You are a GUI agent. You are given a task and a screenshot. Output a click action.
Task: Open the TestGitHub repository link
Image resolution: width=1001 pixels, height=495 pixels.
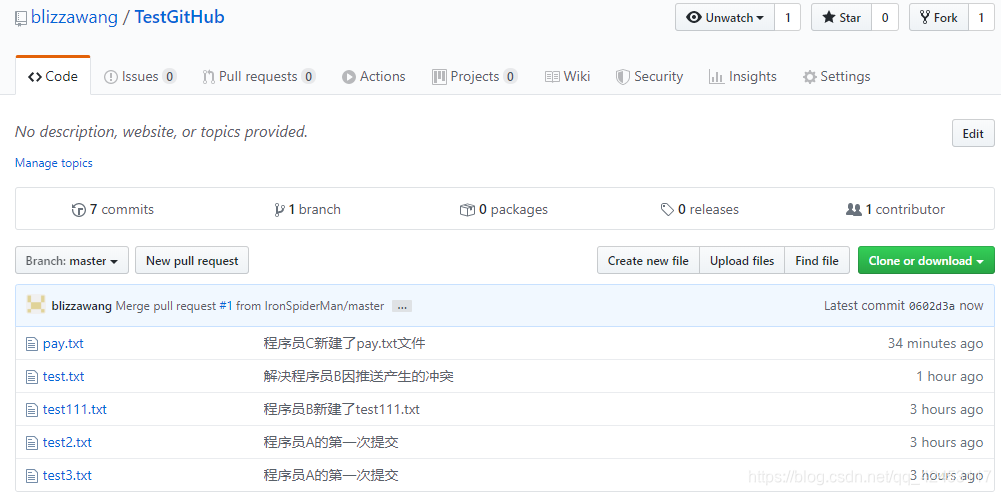pyautogui.click(x=179, y=17)
